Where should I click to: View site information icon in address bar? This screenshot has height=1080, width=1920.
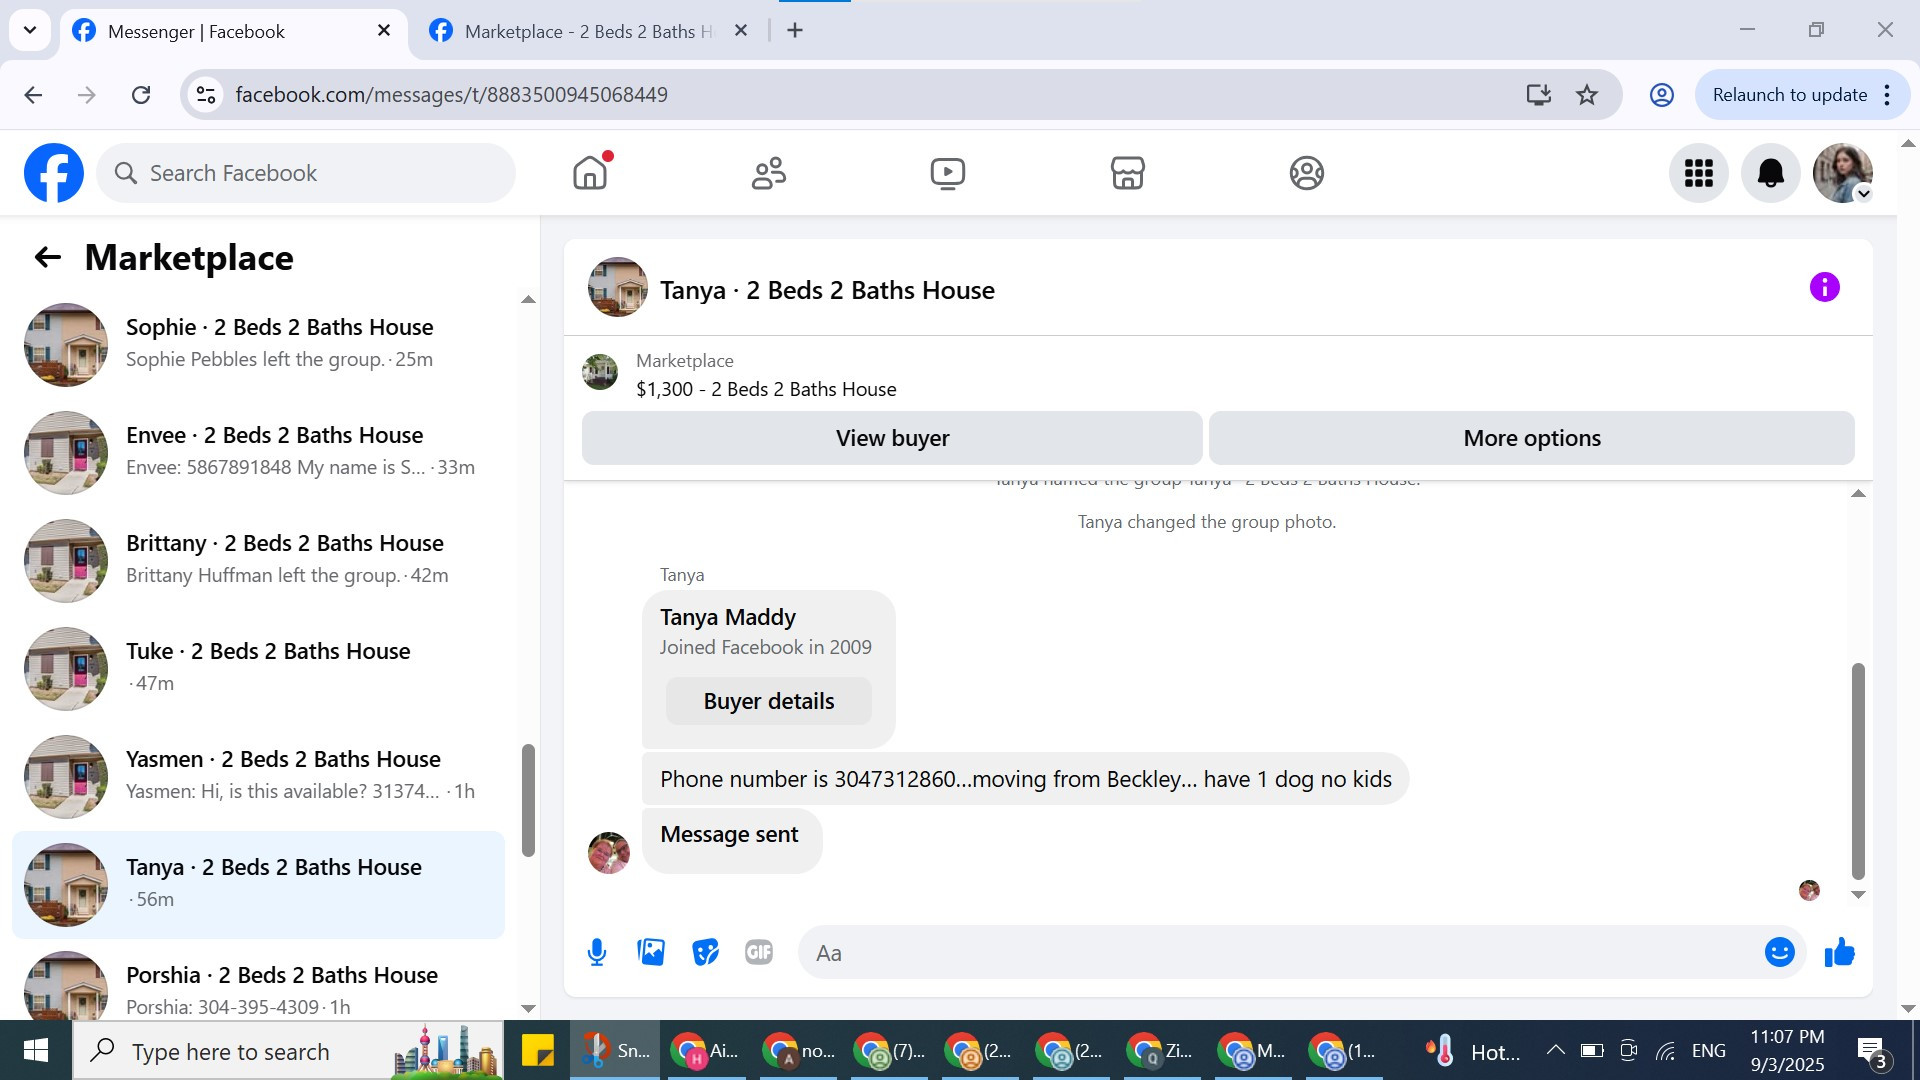(x=206, y=95)
